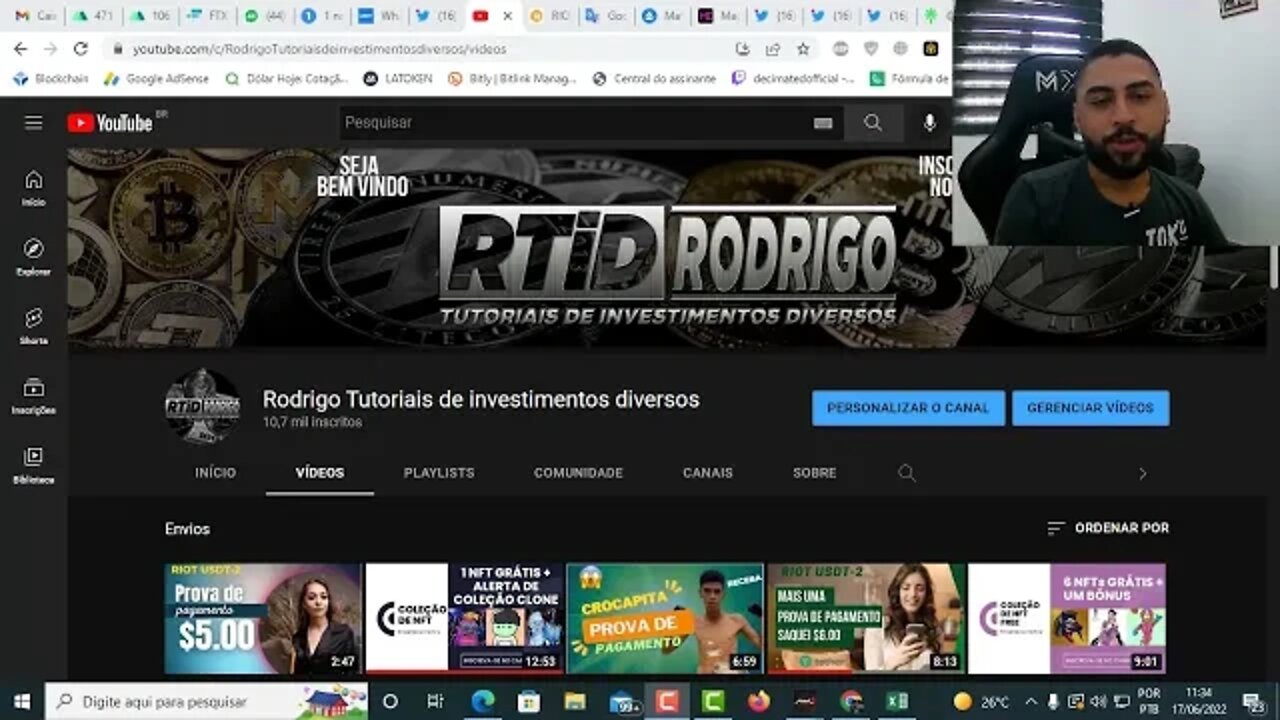Select the Vídeos channel tab
The height and width of the screenshot is (720, 1280).
tap(320, 473)
